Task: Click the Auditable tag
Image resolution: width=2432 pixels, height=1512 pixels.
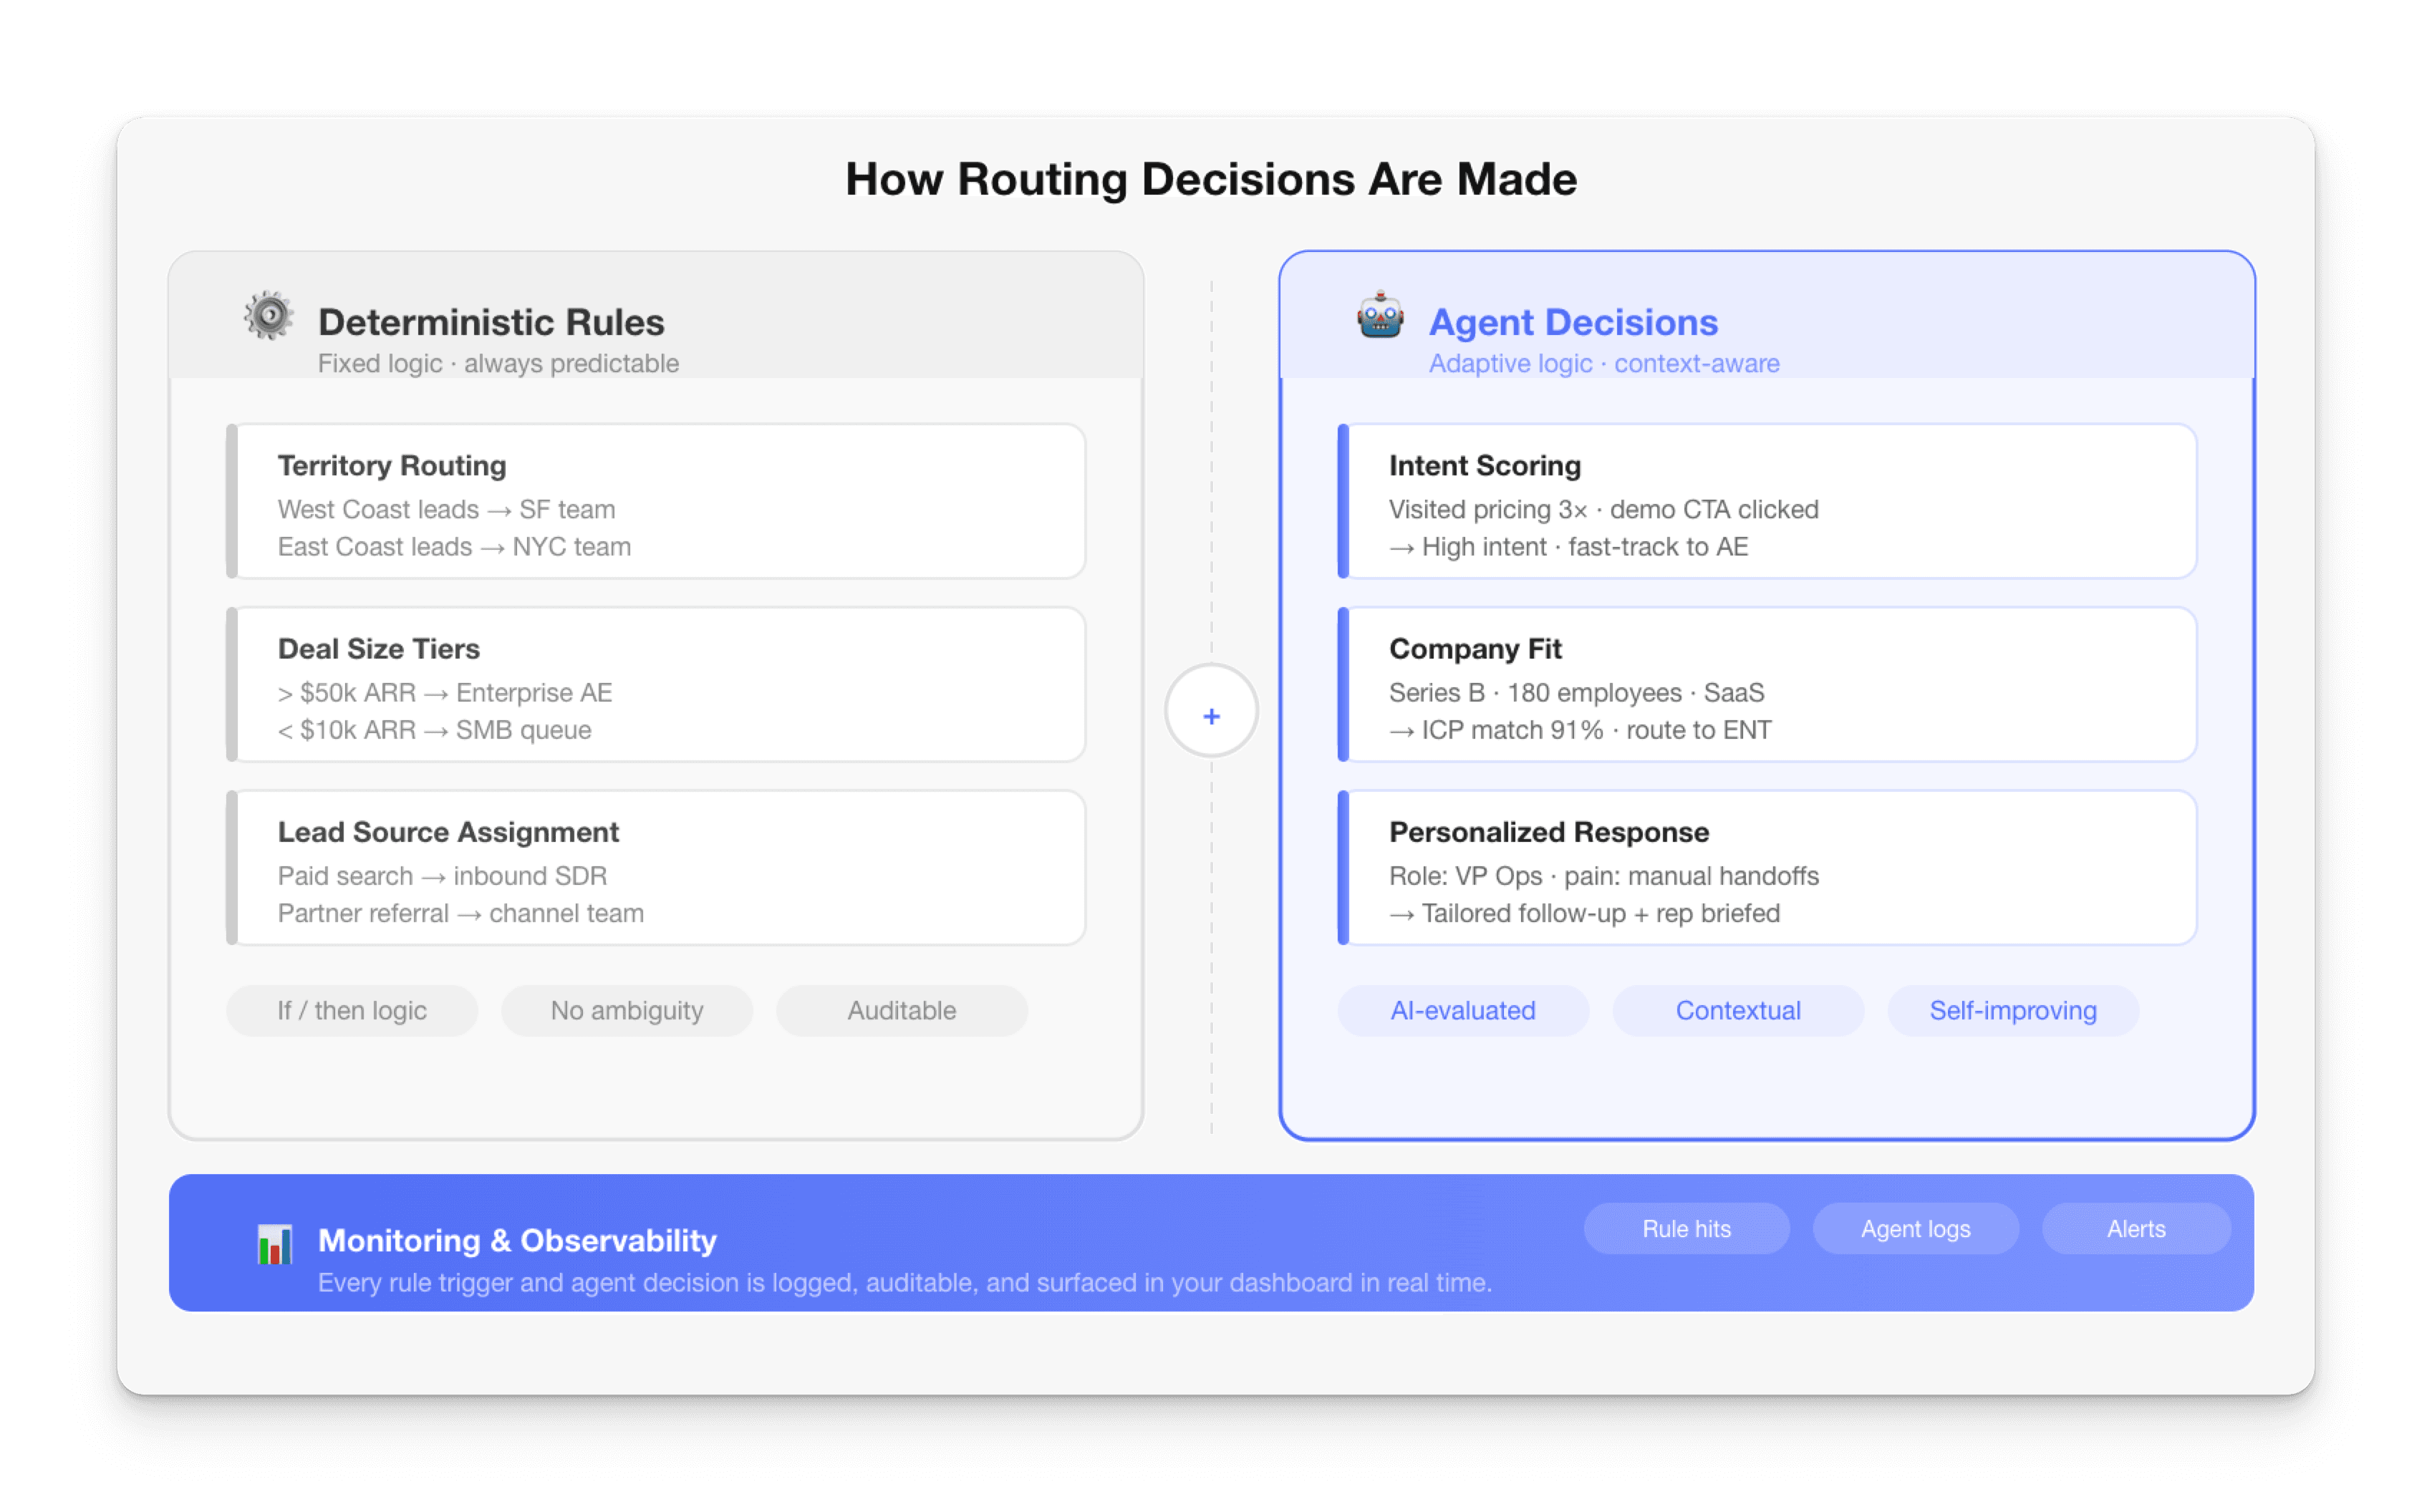Action: click(x=902, y=1010)
